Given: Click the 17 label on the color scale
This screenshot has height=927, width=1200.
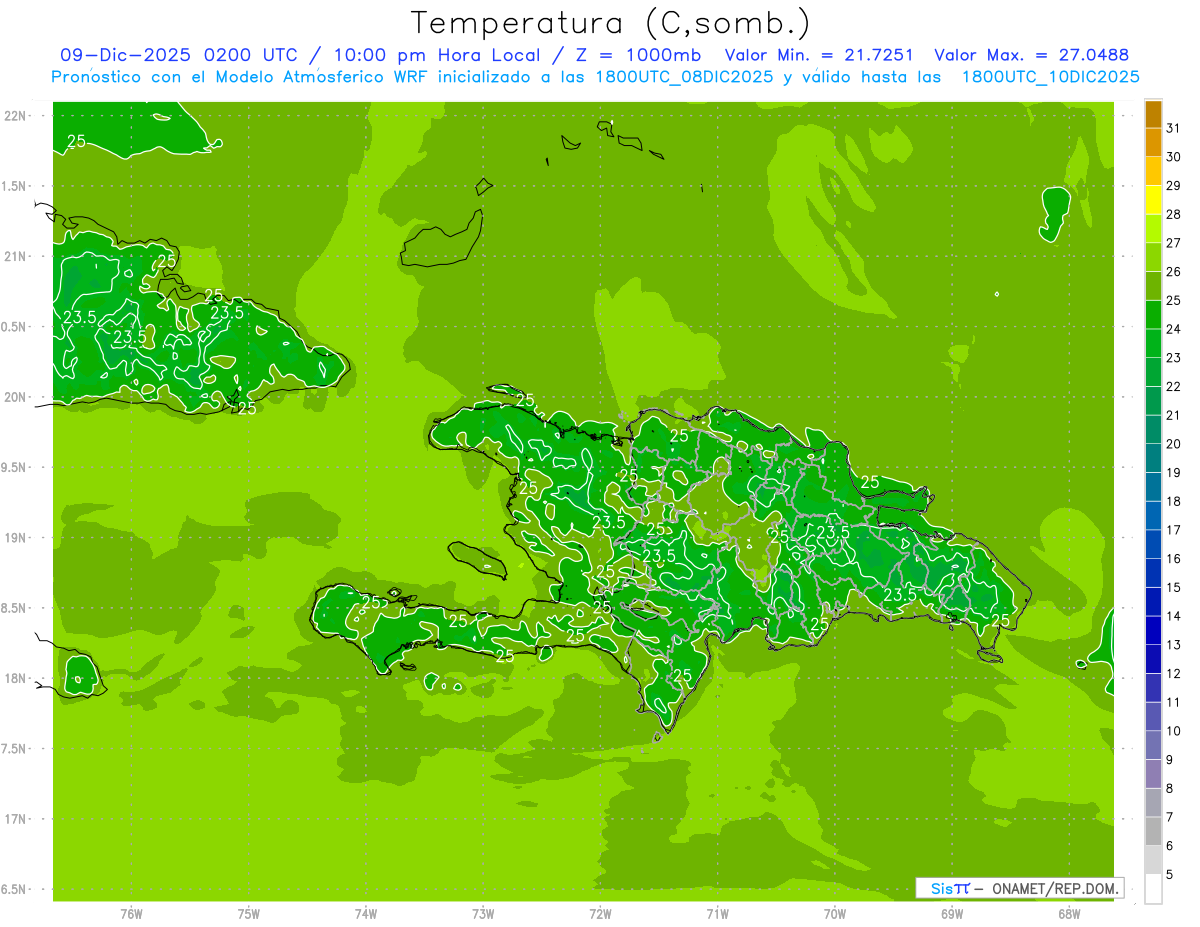Looking at the screenshot, I should (x=1174, y=530).
